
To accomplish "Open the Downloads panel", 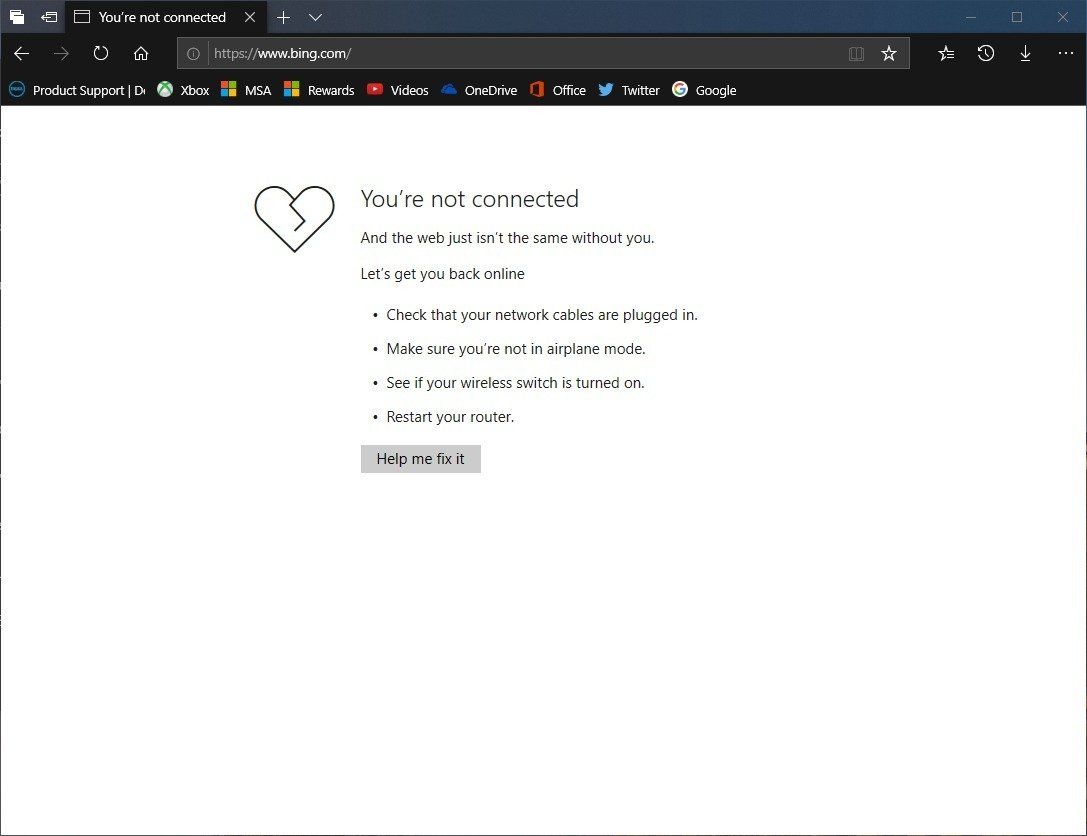I will tap(1025, 53).
